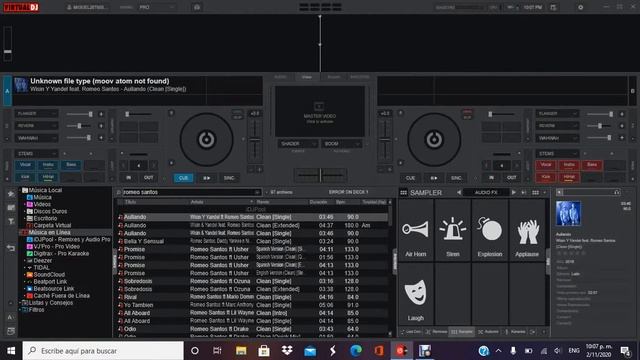This screenshot has width=640, height=360.
Task: Toggle Vocal stem on left deck
Action: 25,165
